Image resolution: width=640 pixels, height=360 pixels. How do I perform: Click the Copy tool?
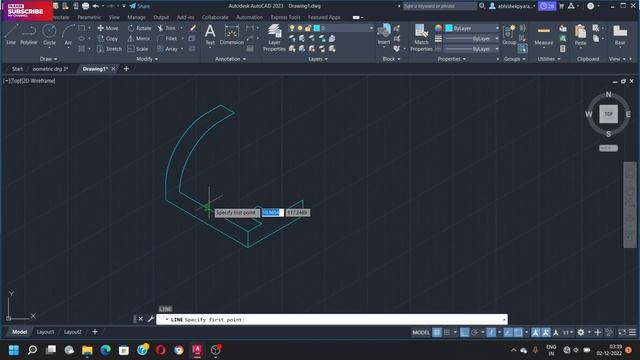pos(108,38)
